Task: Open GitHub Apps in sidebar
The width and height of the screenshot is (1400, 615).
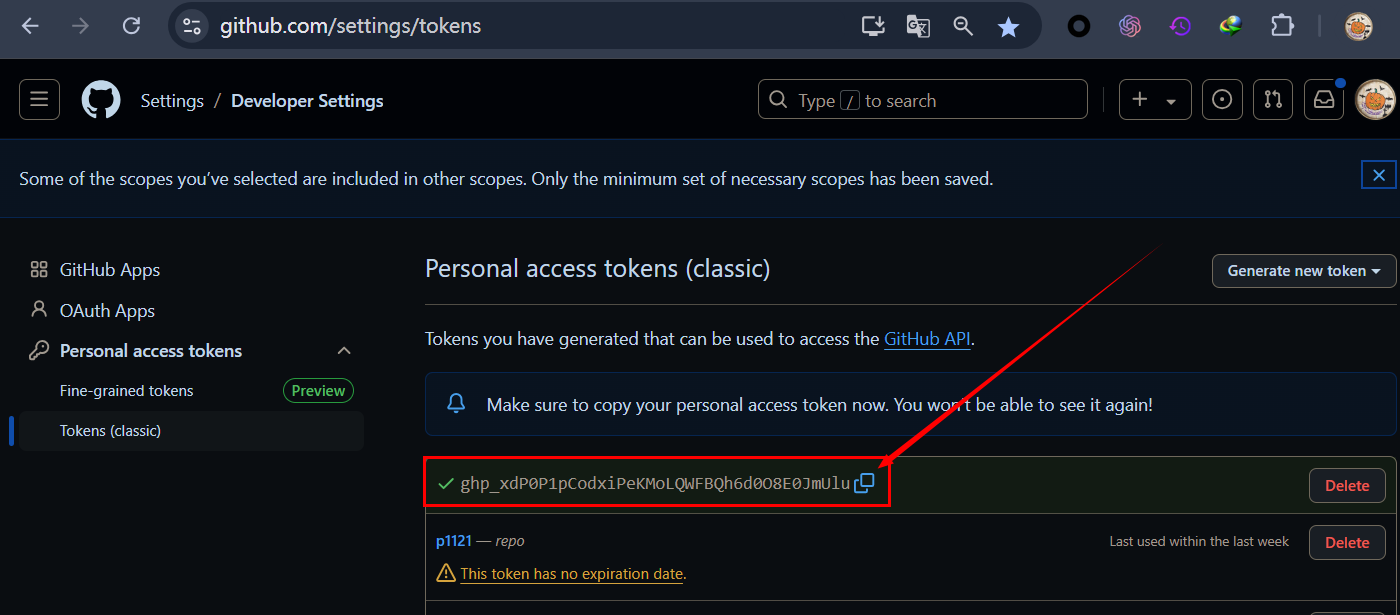Action: 110,270
